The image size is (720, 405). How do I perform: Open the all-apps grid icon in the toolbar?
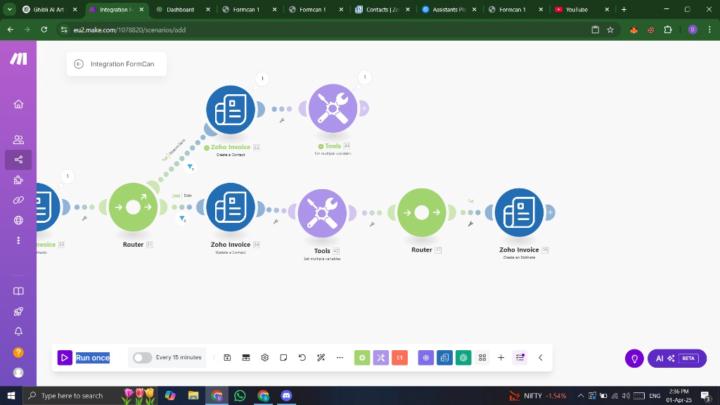tap(482, 358)
